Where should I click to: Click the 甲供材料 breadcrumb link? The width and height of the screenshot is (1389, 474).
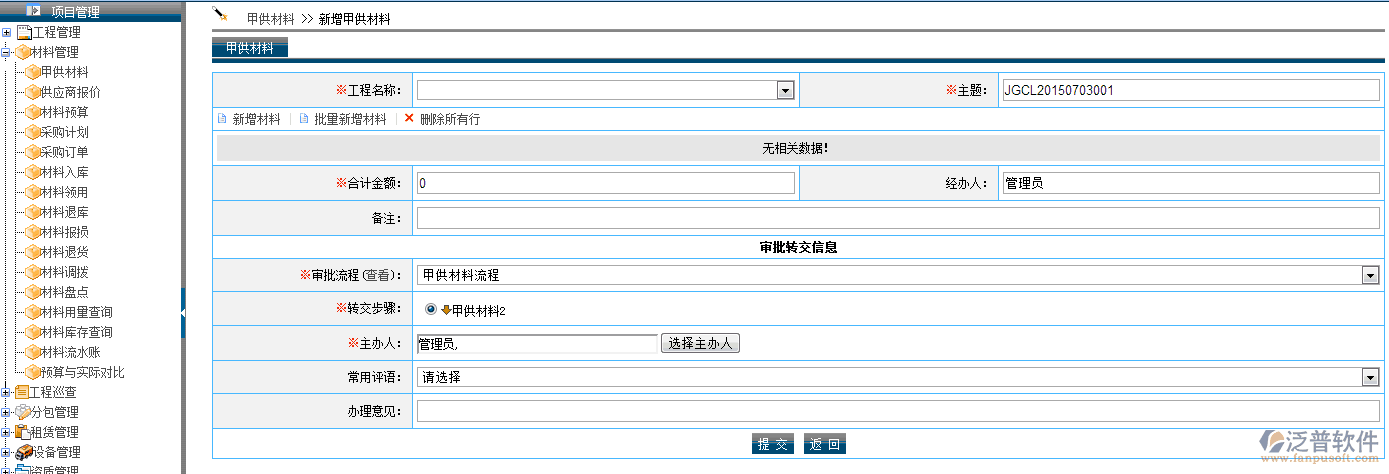click(x=270, y=19)
